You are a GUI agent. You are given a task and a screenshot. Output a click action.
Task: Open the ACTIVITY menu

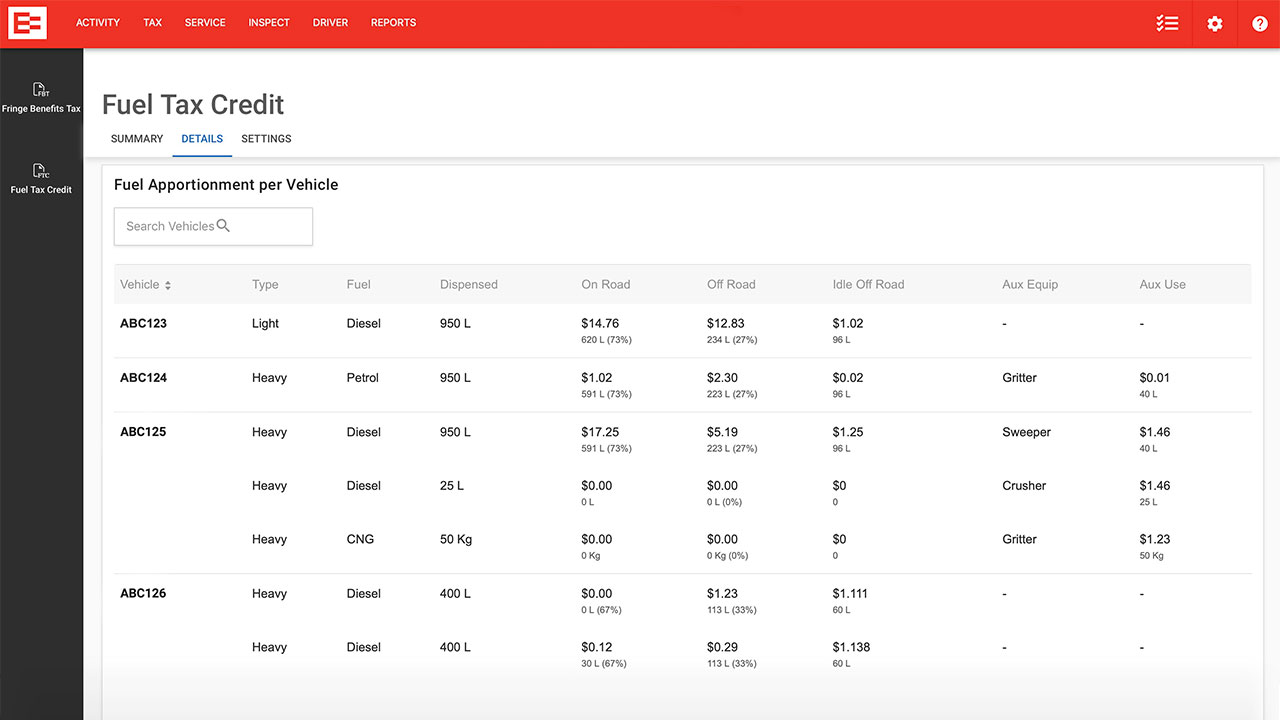[98, 23]
